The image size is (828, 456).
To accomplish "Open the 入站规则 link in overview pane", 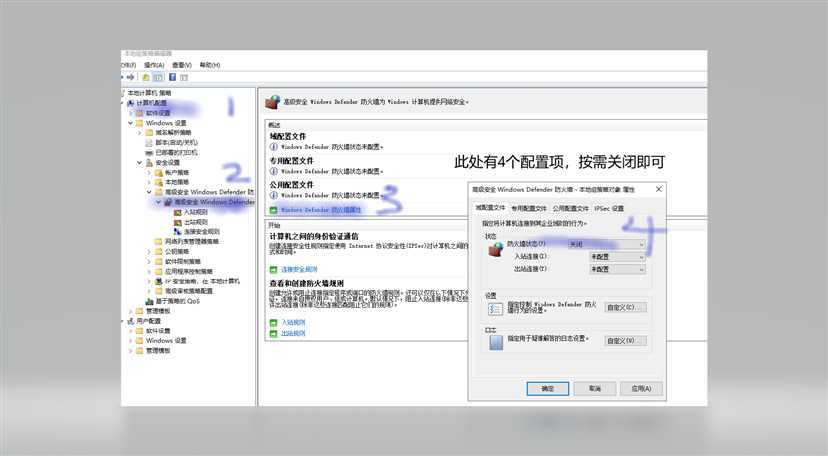I will pos(293,322).
